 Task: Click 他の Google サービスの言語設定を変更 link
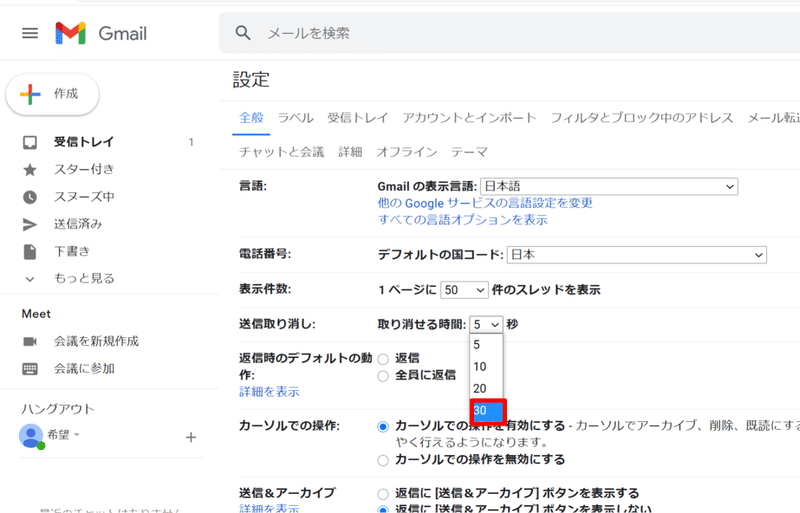(485, 203)
